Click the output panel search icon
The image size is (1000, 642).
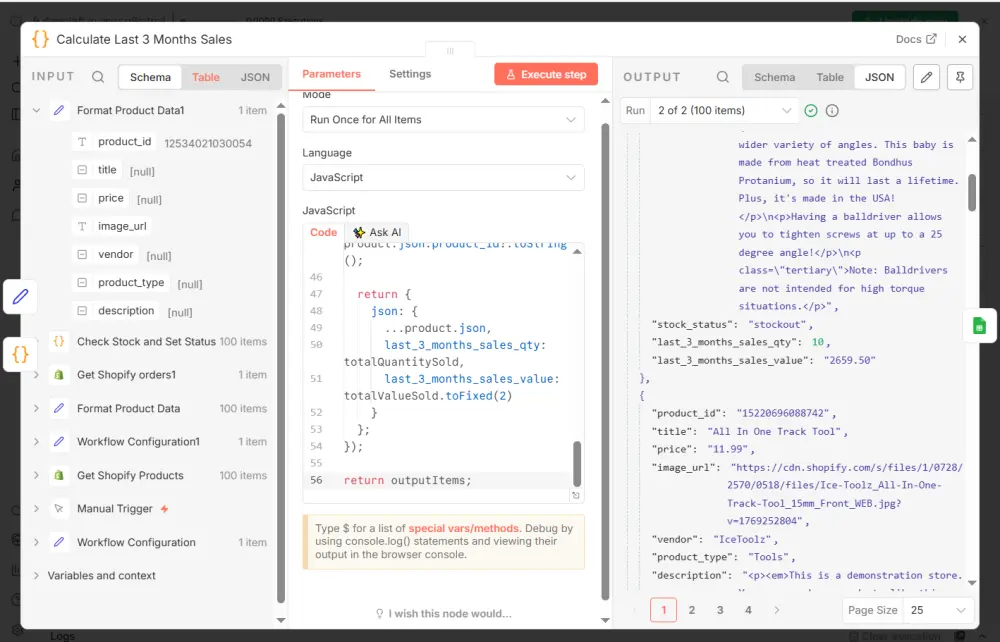coord(722,77)
